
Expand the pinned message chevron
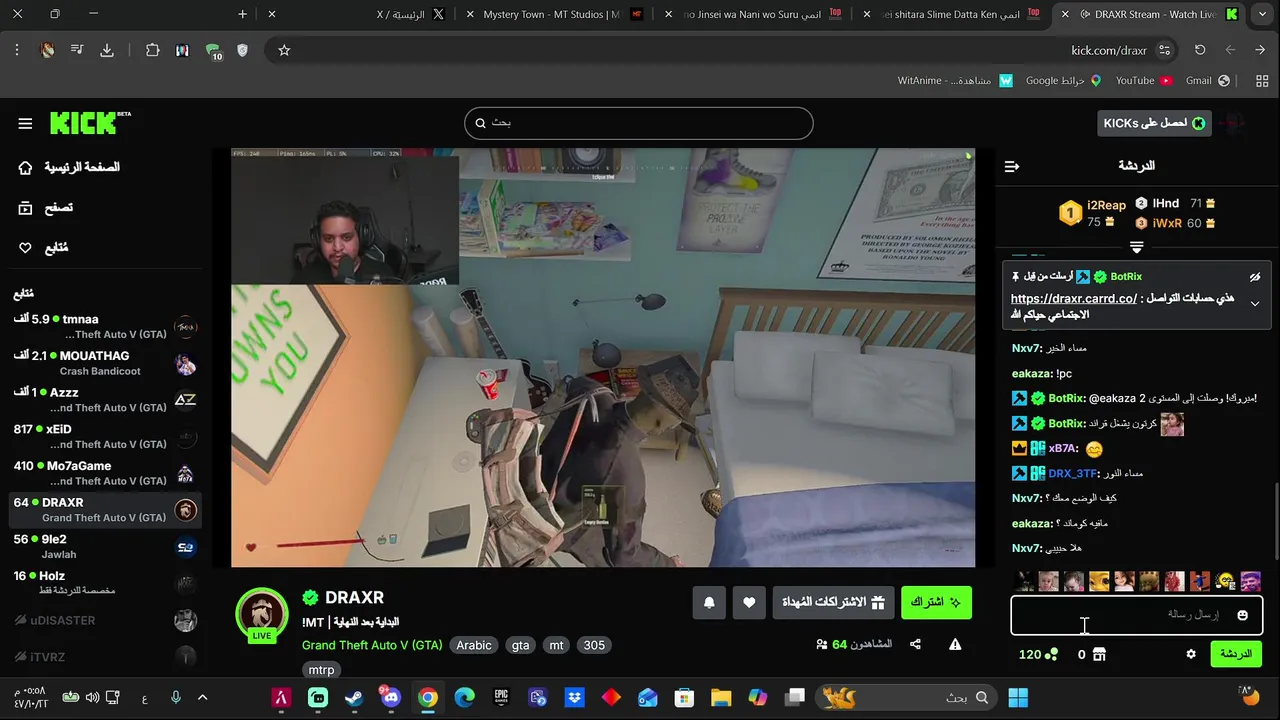click(1255, 304)
